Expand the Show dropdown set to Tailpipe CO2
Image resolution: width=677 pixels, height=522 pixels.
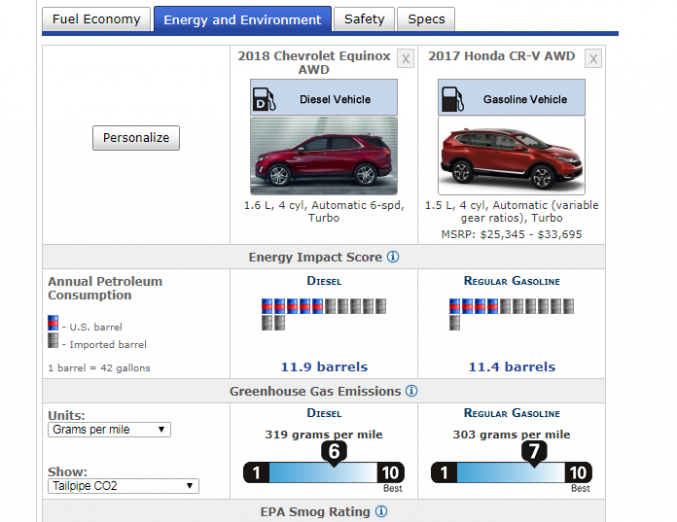(123, 486)
